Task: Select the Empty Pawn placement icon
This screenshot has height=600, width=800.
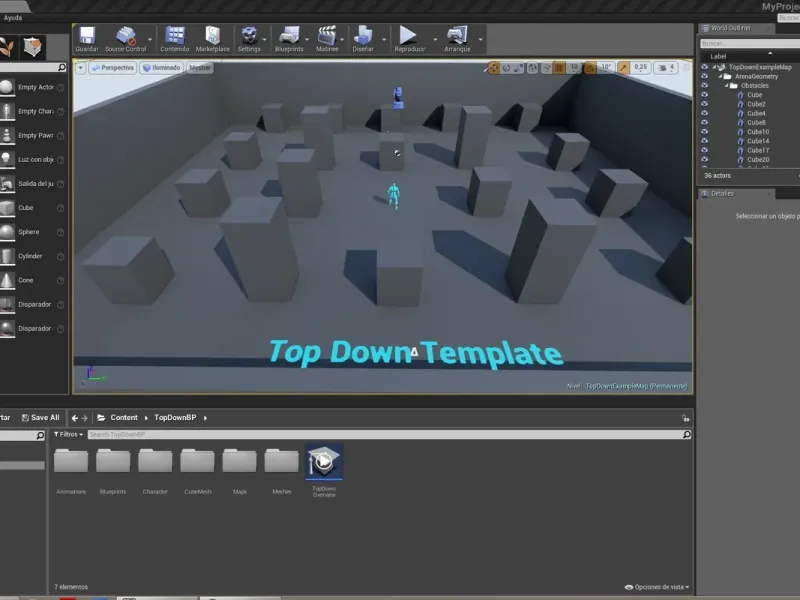Action: [7, 135]
